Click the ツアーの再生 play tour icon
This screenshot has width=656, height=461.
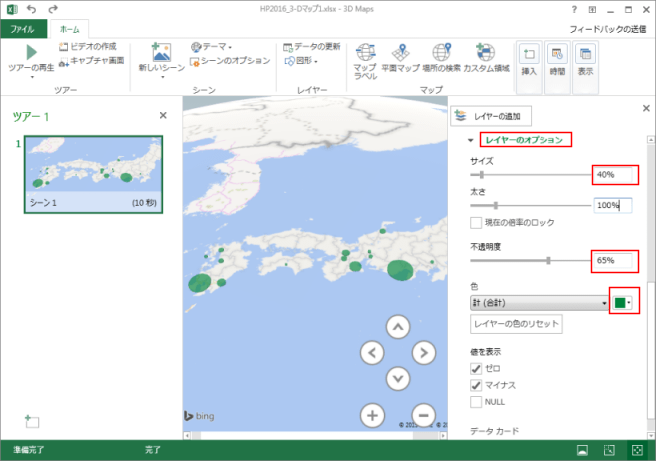pyautogui.click(x=31, y=53)
